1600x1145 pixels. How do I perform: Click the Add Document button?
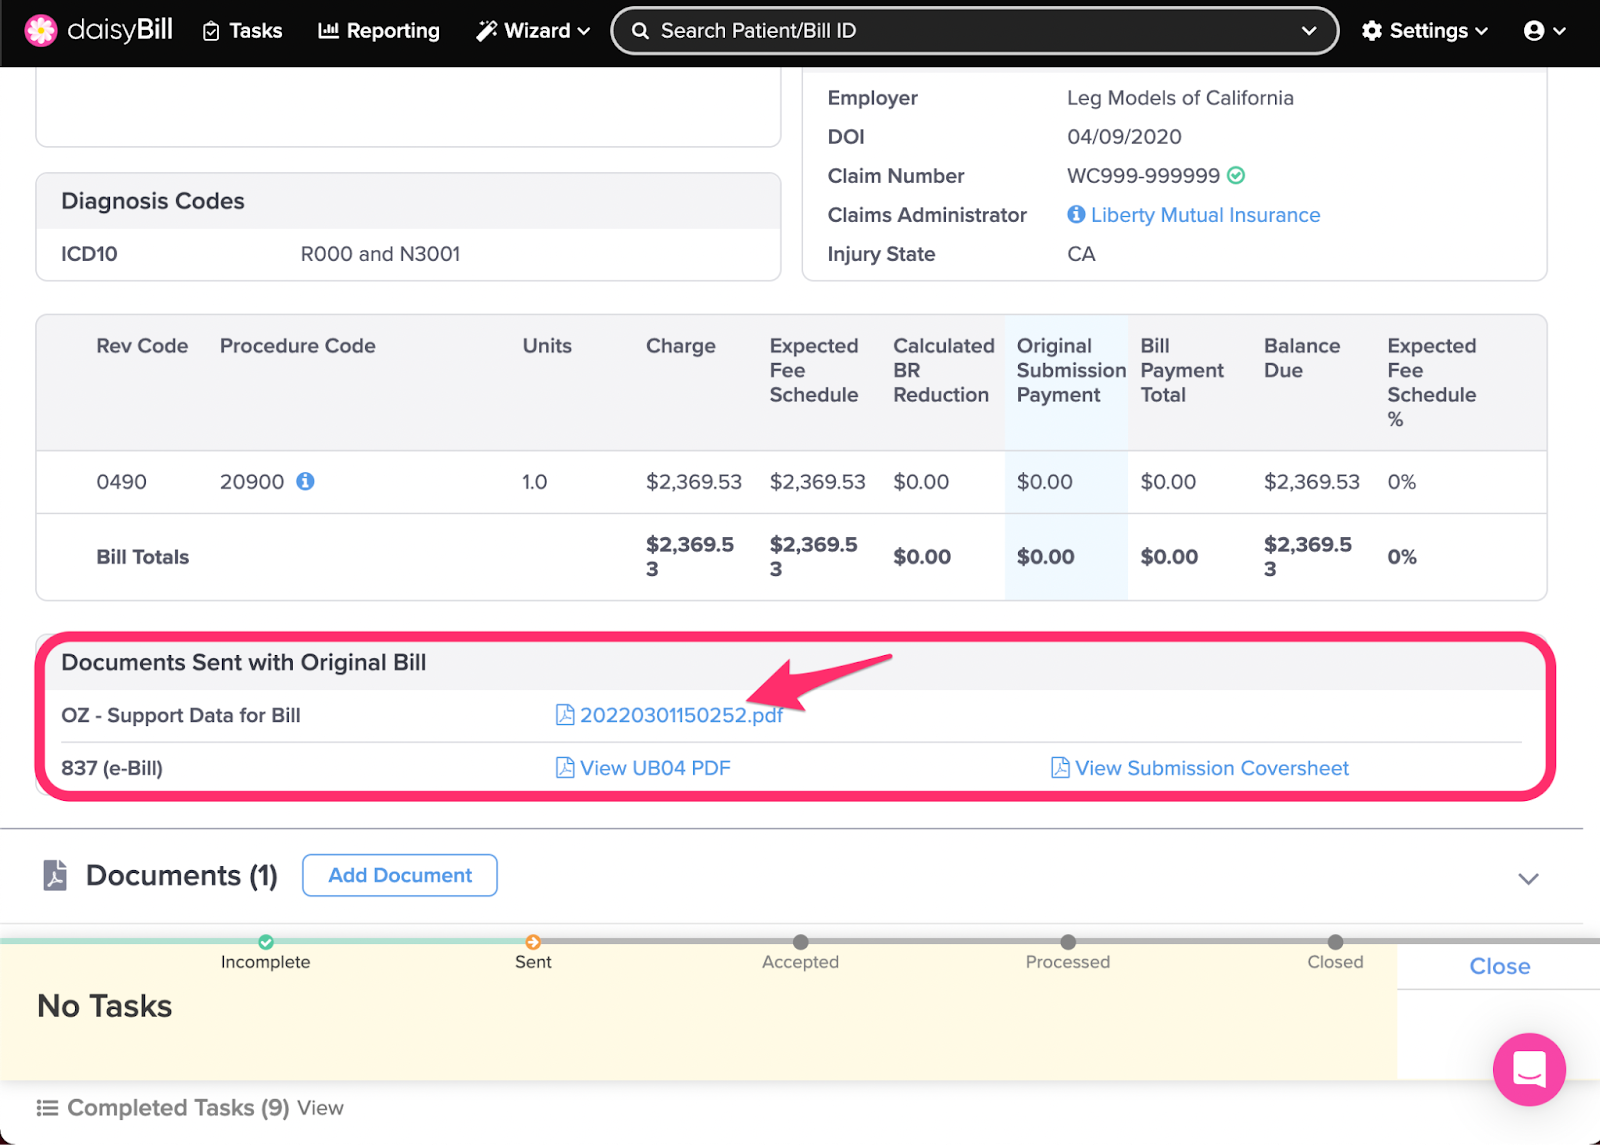tap(400, 875)
